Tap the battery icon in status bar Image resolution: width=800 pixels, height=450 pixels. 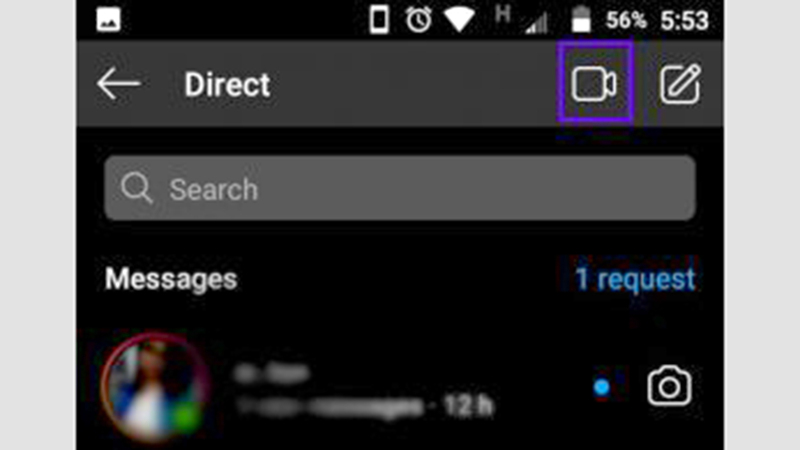[581, 20]
